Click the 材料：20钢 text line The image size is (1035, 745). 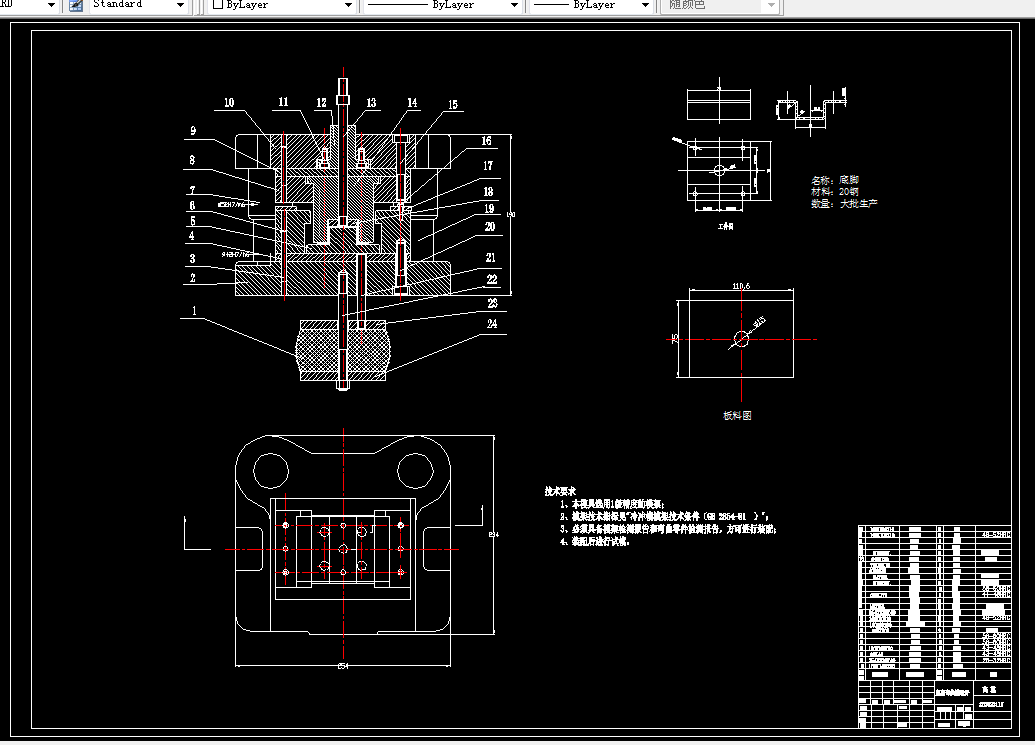835,191
